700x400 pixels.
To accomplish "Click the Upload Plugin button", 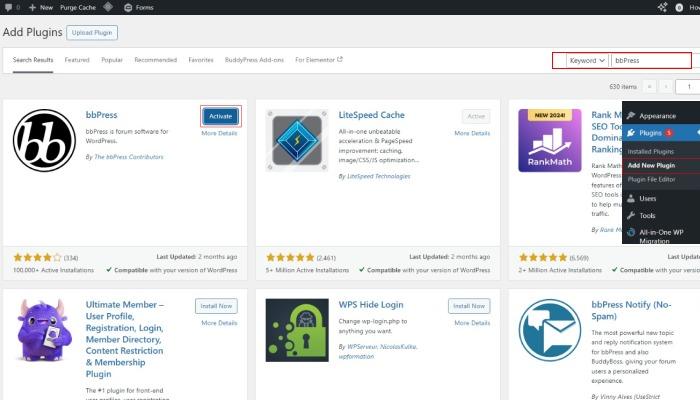I will [x=92, y=33].
